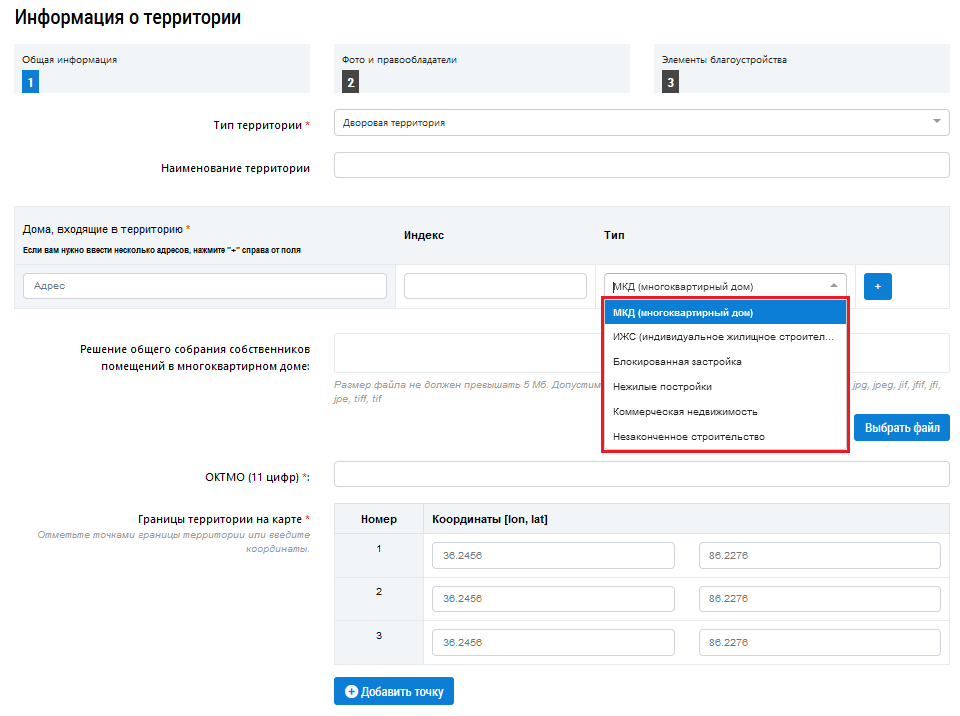Select МКД (многоквартирный дом) option

[725, 313]
